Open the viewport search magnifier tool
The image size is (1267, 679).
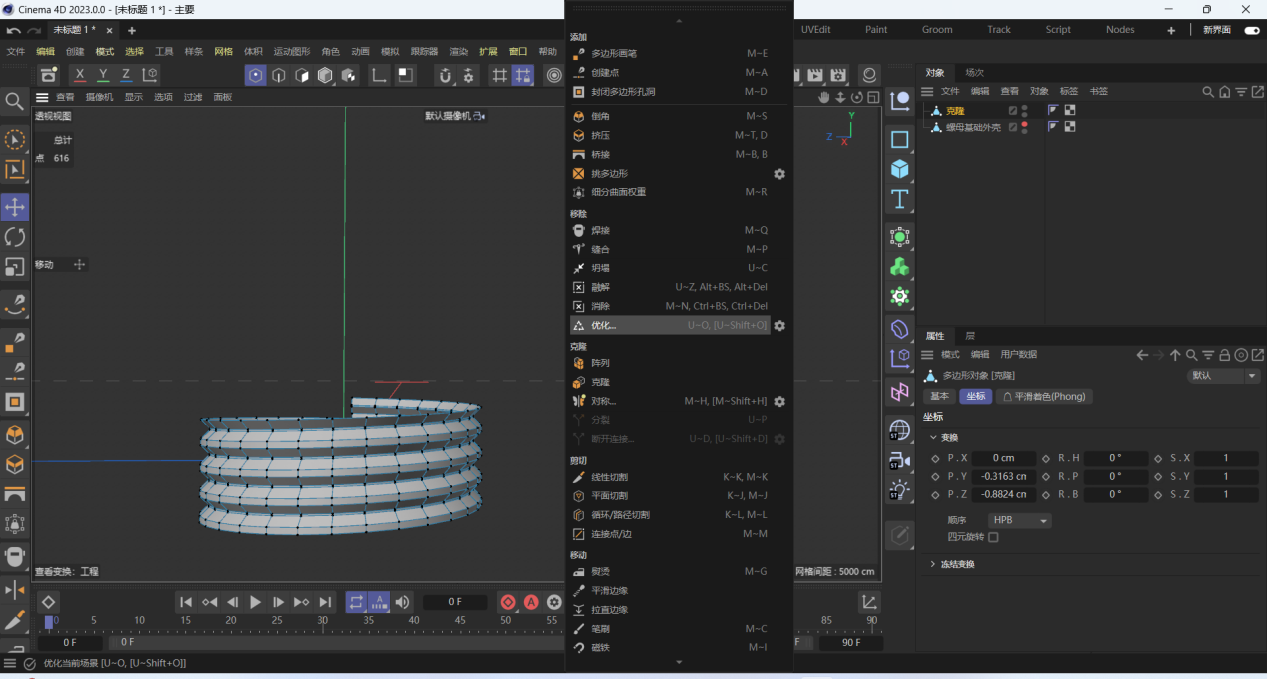(x=15, y=101)
